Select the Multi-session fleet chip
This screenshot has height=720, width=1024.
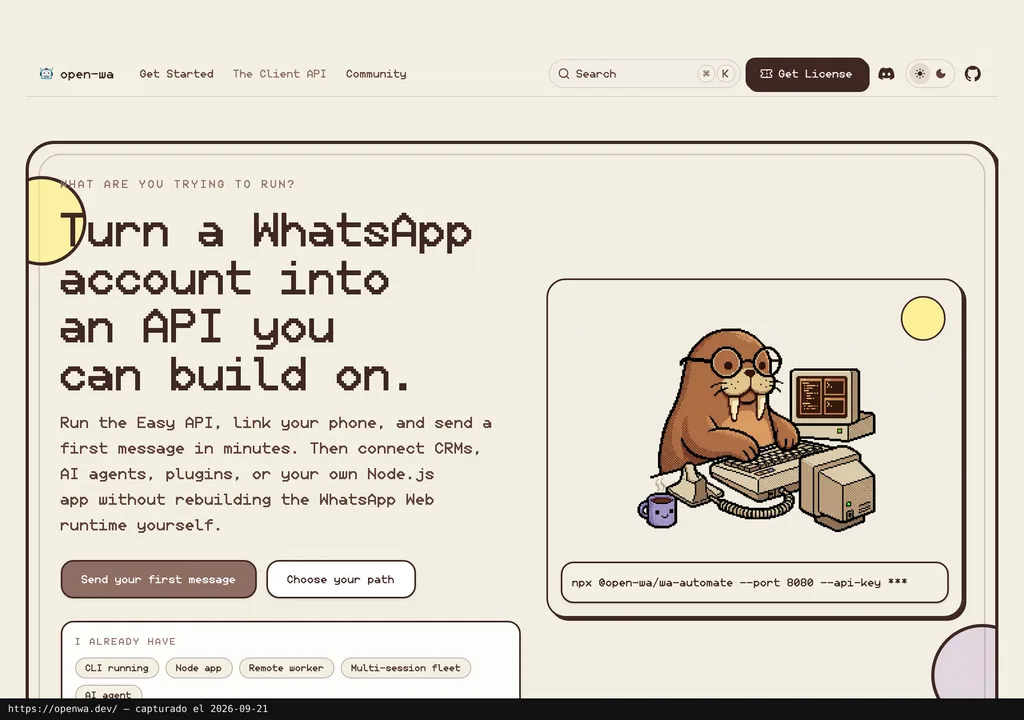[406, 668]
